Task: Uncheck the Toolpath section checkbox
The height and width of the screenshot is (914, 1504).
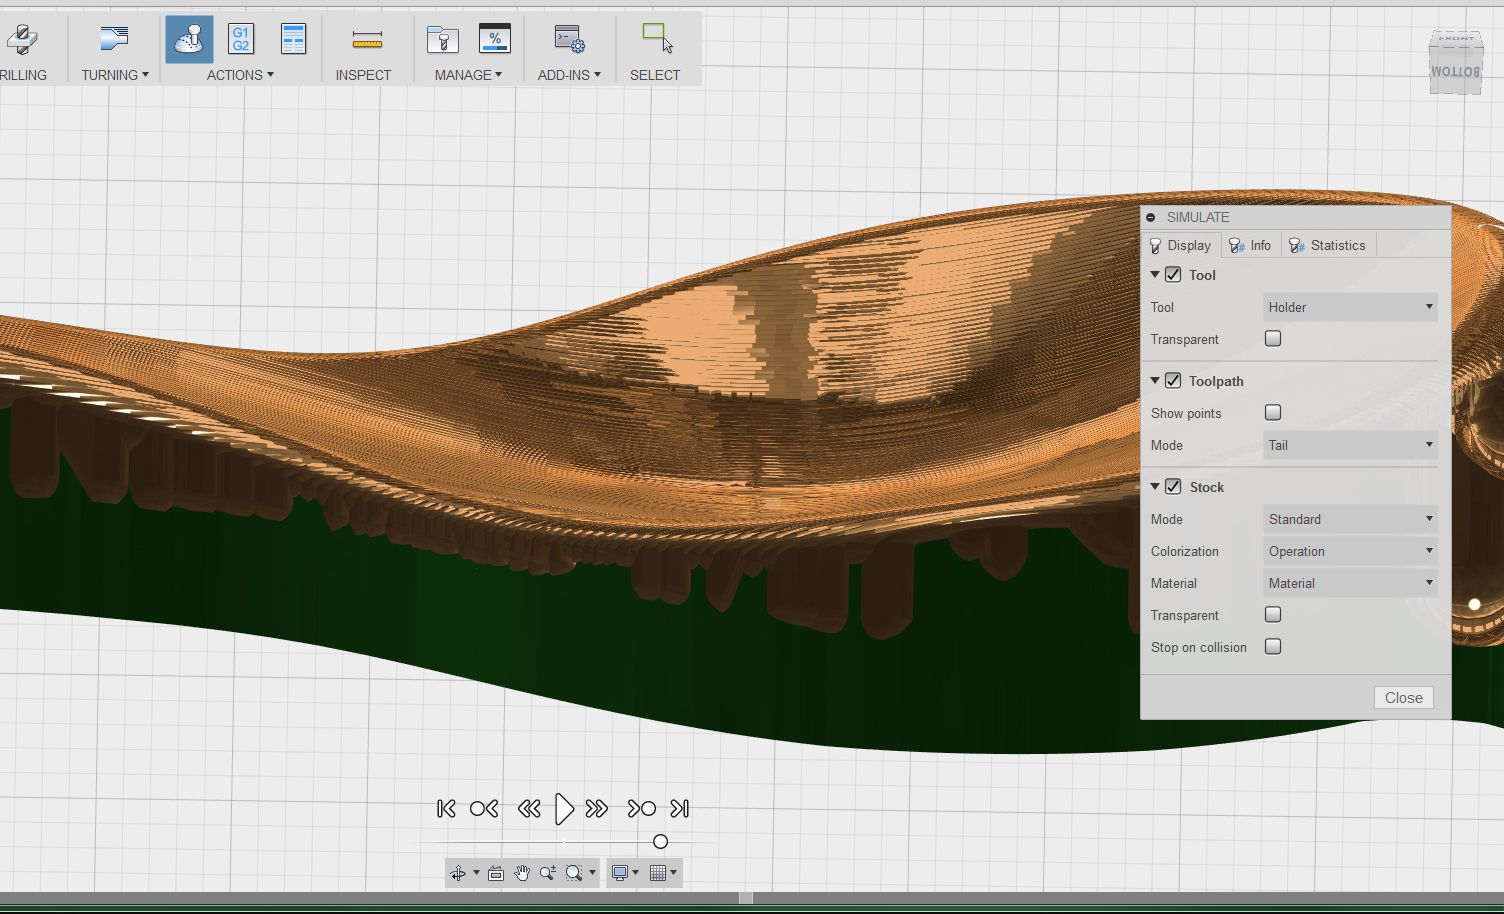Action: 1174,381
